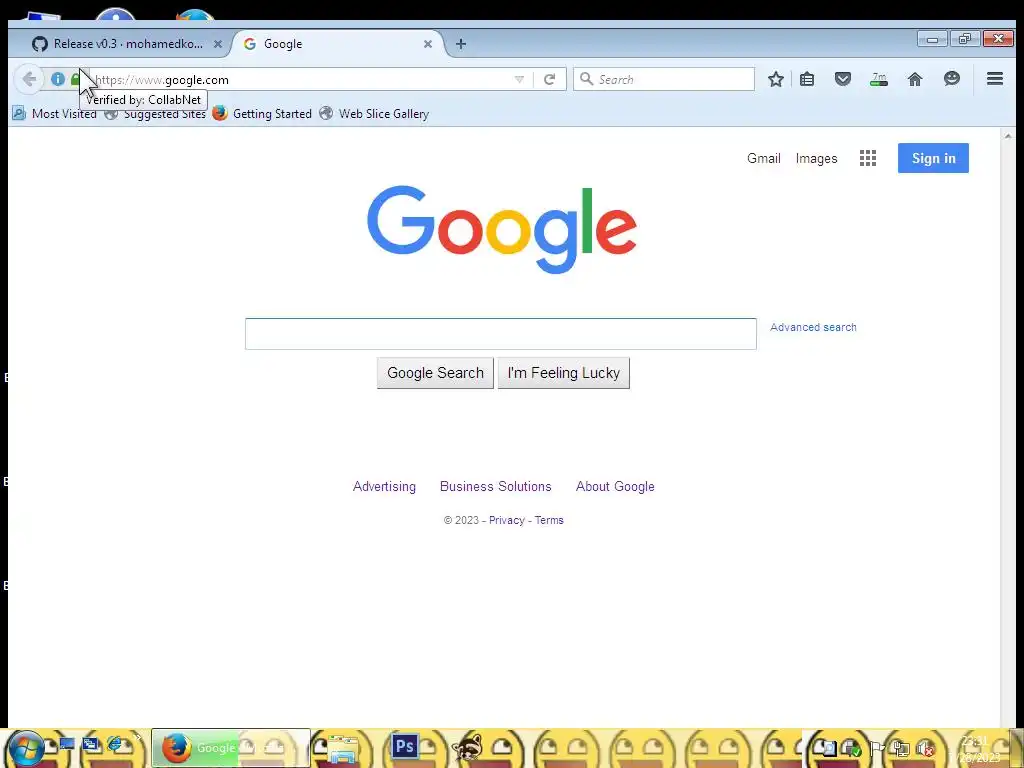Open the Images link

coord(816,158)
